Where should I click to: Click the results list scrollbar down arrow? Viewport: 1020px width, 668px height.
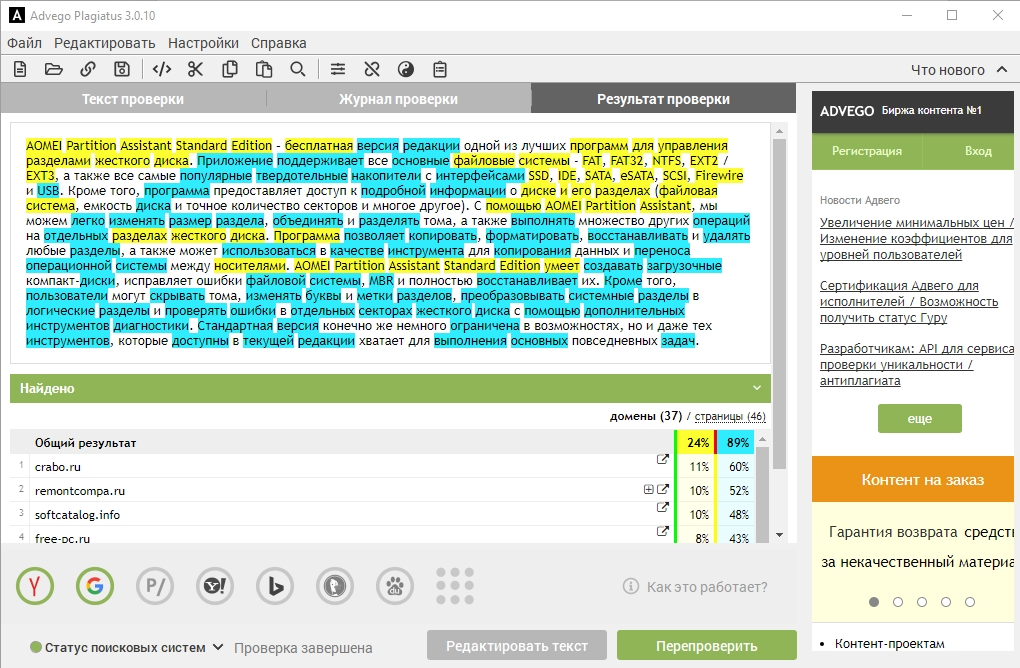coord(779,535)
